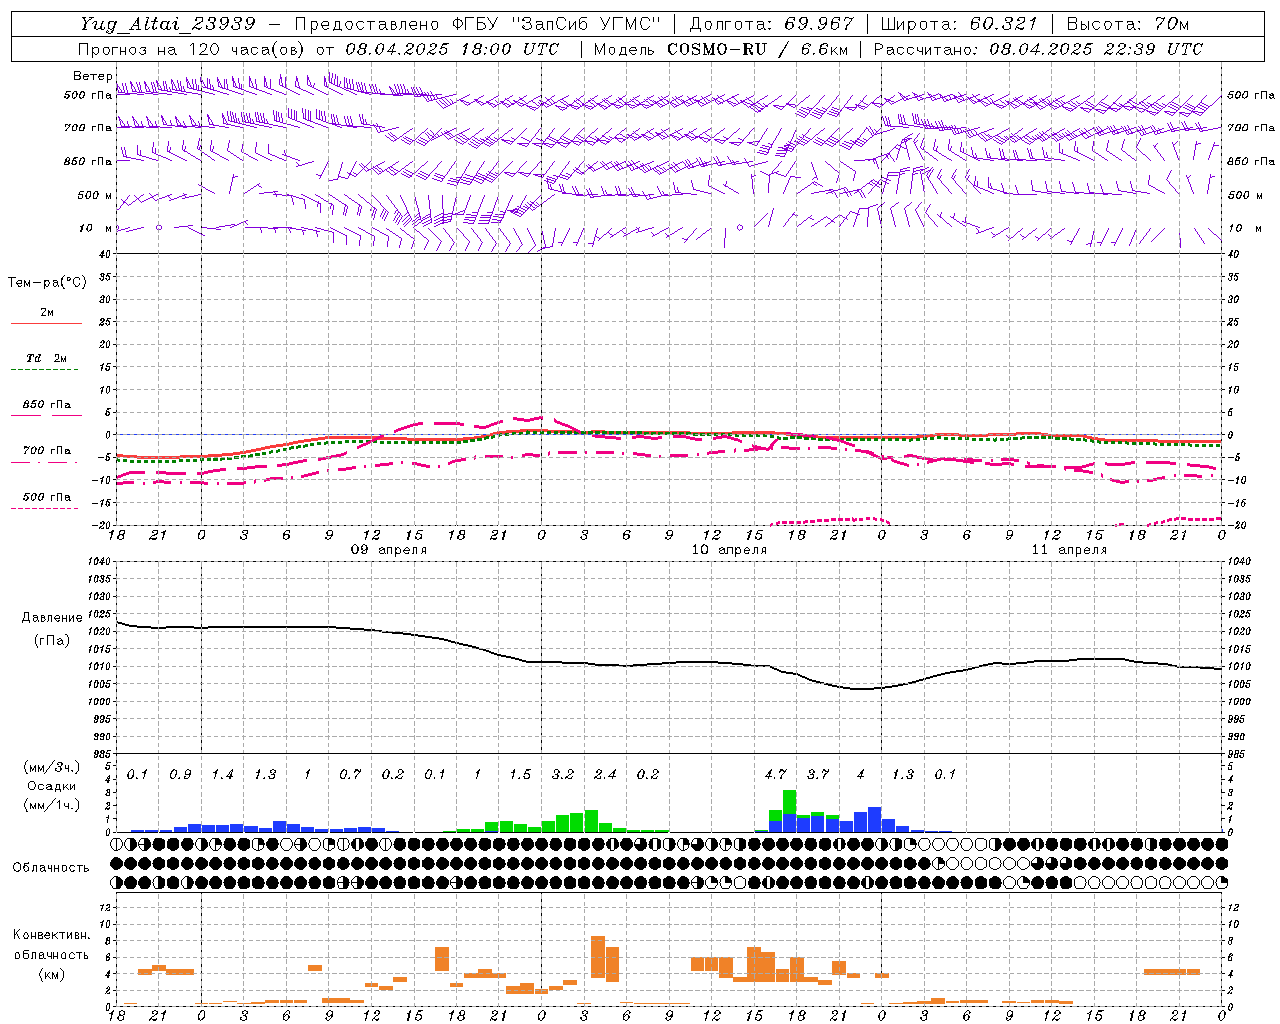The width and height of the screenshot is (1280, 1024).
Task: Click the 0.9 precipitation value
Action: coord(180,775)
